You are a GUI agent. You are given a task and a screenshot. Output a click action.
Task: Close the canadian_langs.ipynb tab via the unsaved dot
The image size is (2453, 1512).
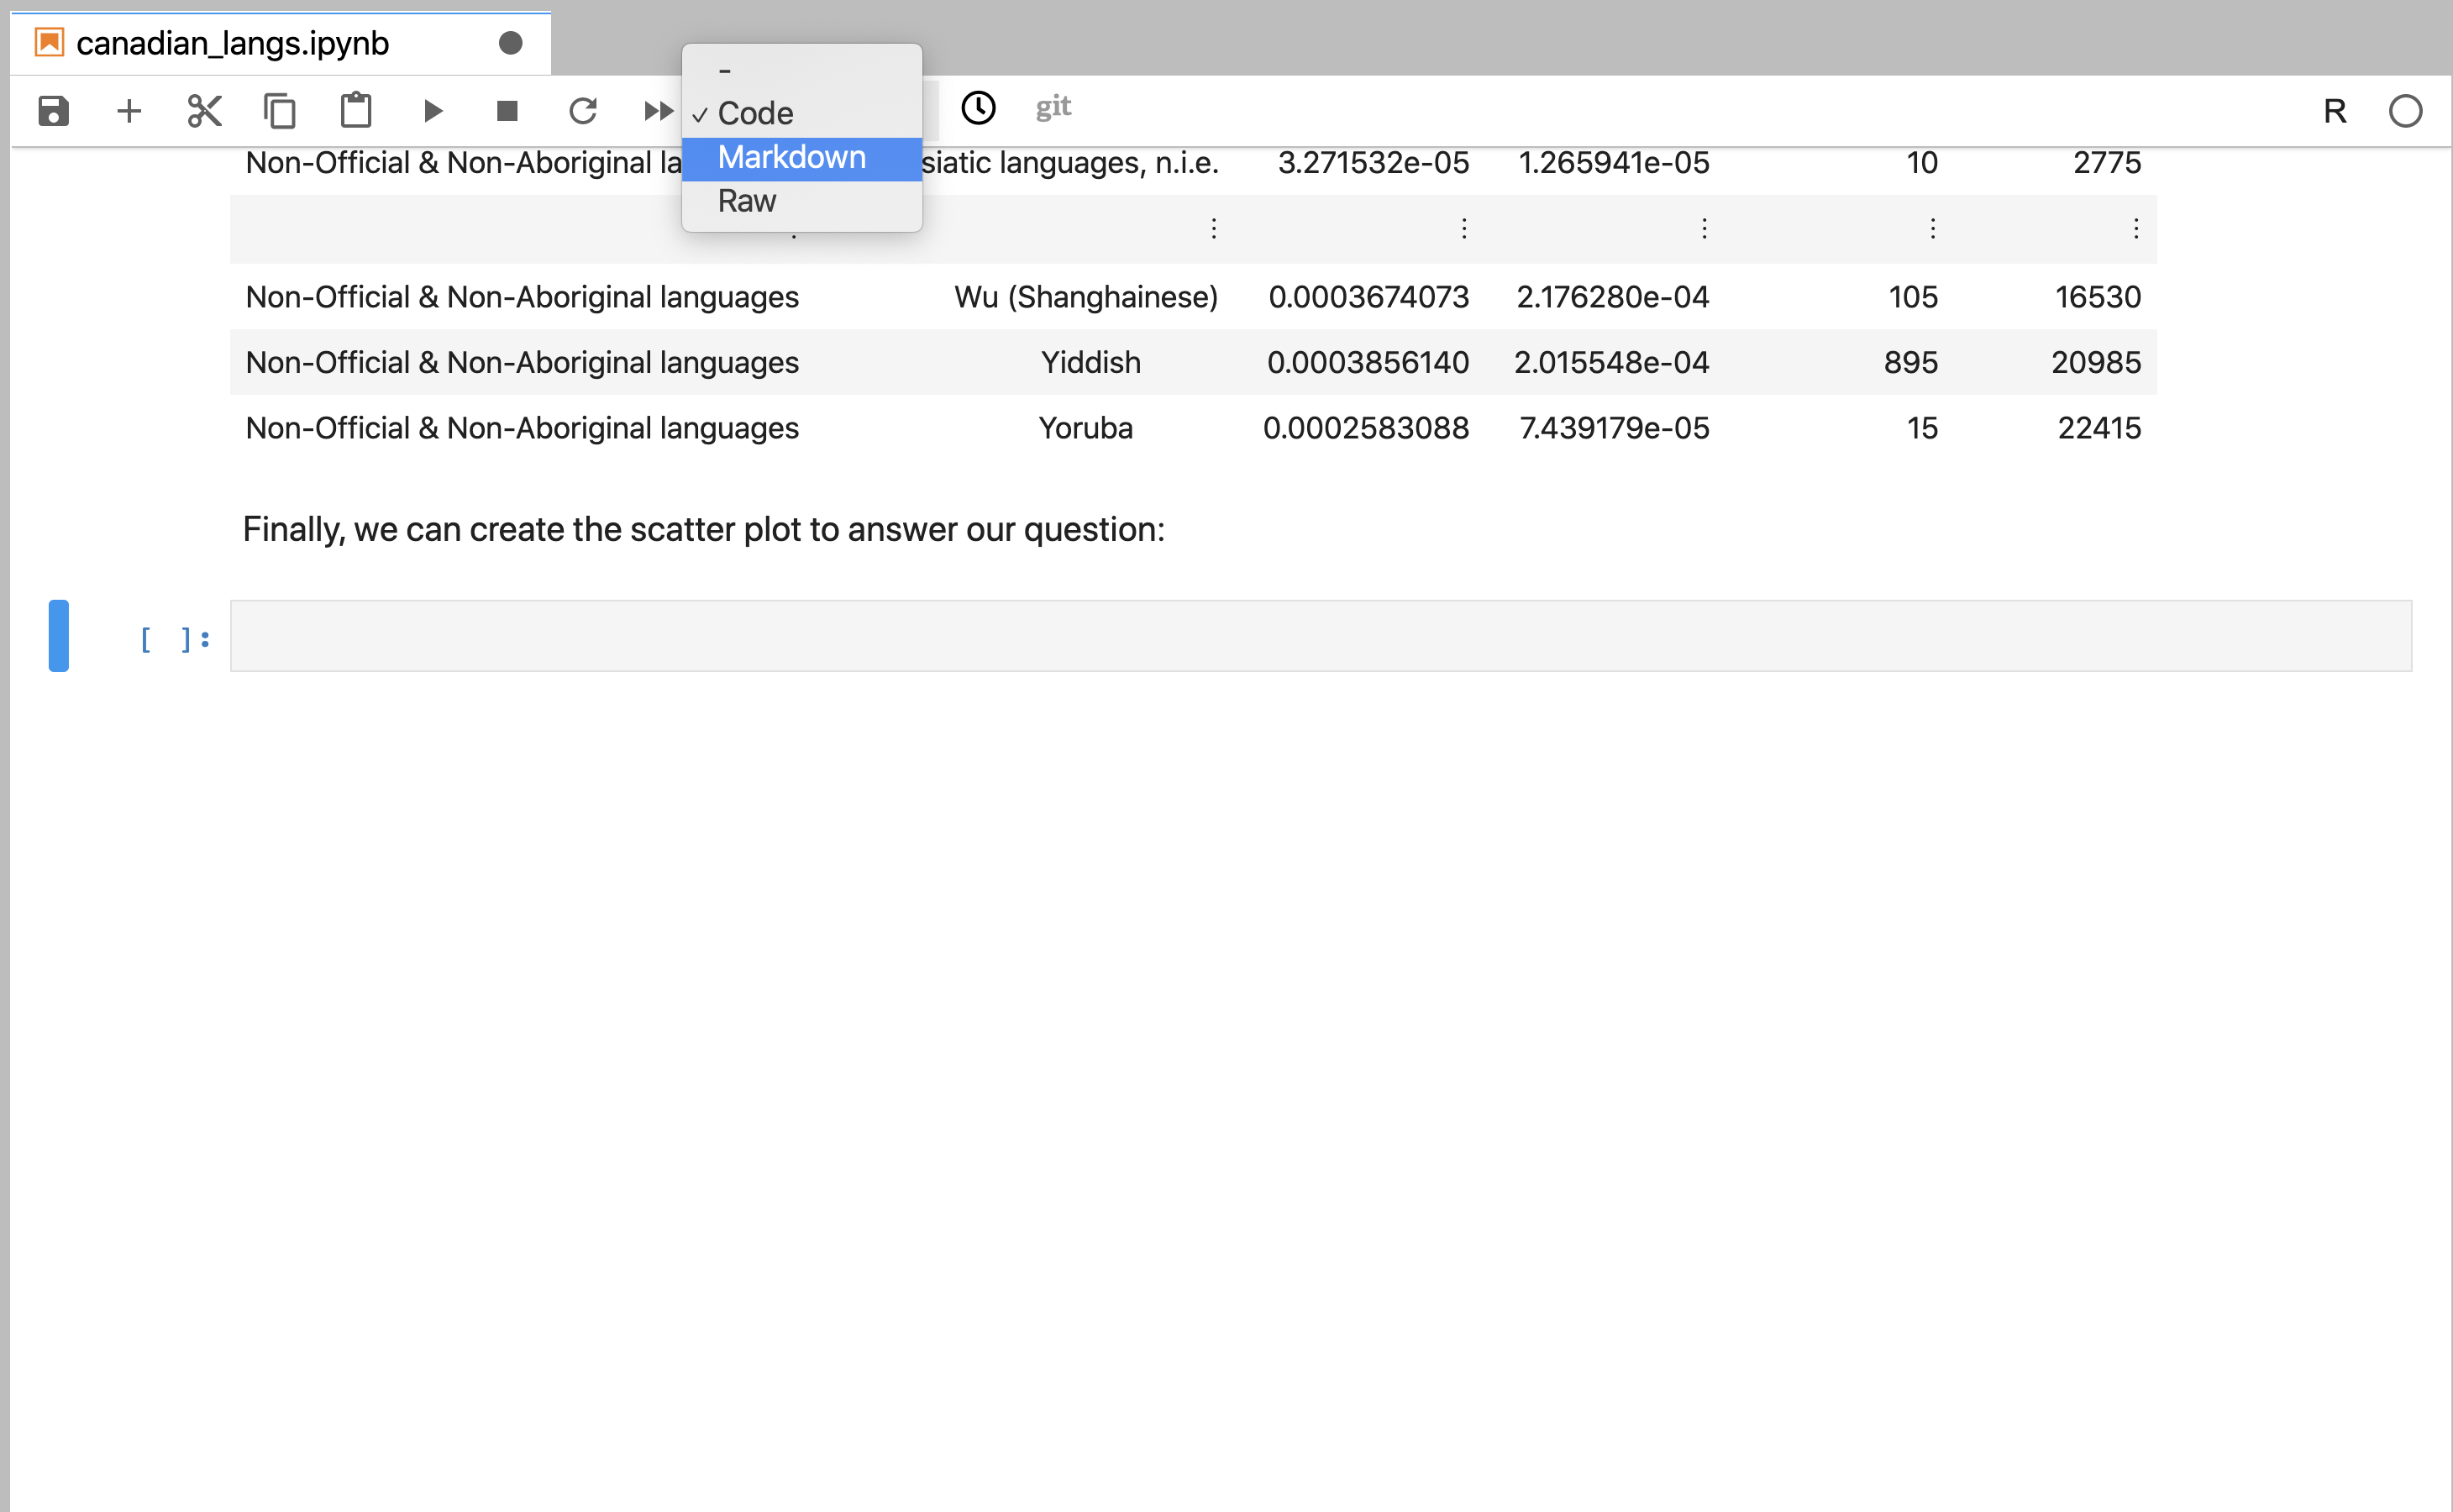tap(510, 43)
